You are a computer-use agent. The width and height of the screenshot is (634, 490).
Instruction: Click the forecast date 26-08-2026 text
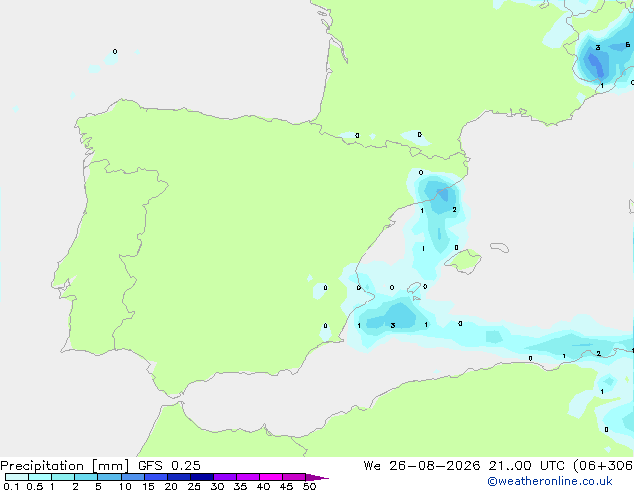click(435, 466)
